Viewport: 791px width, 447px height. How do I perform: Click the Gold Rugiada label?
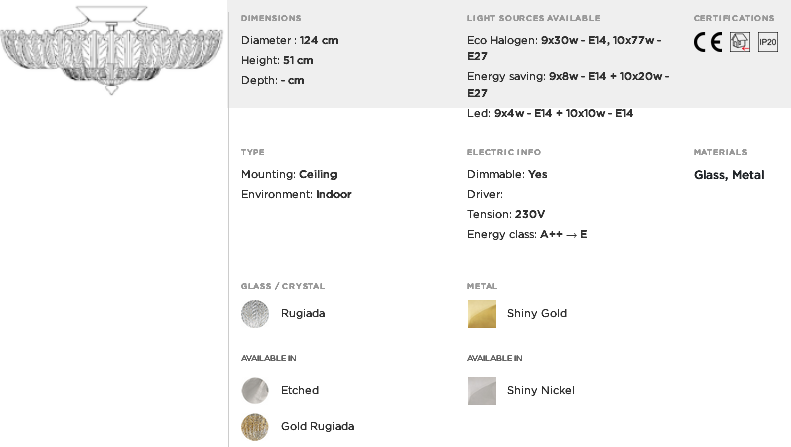[x=317, y=426]
